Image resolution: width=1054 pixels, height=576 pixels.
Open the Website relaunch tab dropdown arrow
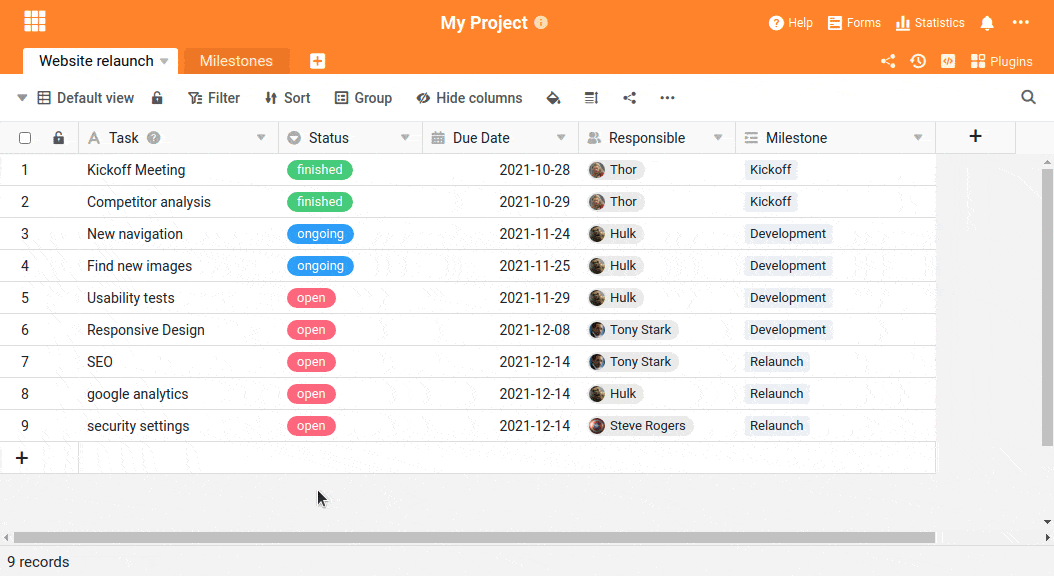click(x=164, y=61)
